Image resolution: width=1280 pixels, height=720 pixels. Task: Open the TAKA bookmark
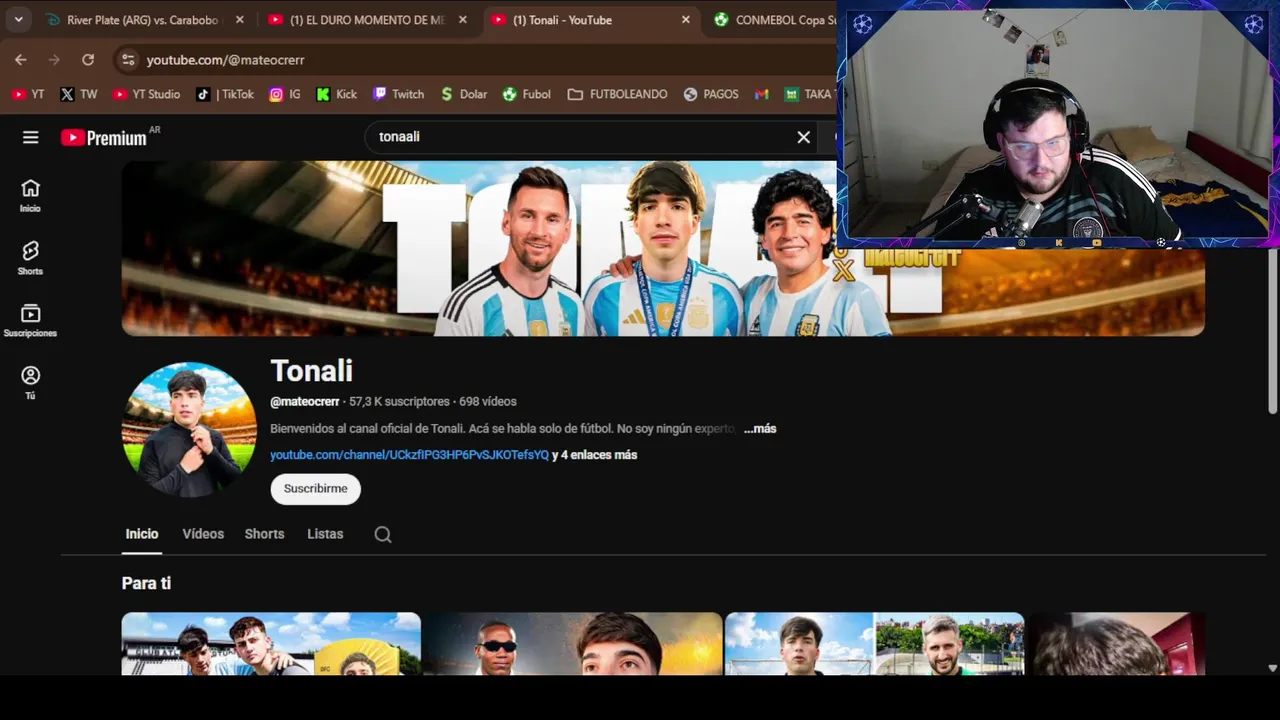coord(808,94)
